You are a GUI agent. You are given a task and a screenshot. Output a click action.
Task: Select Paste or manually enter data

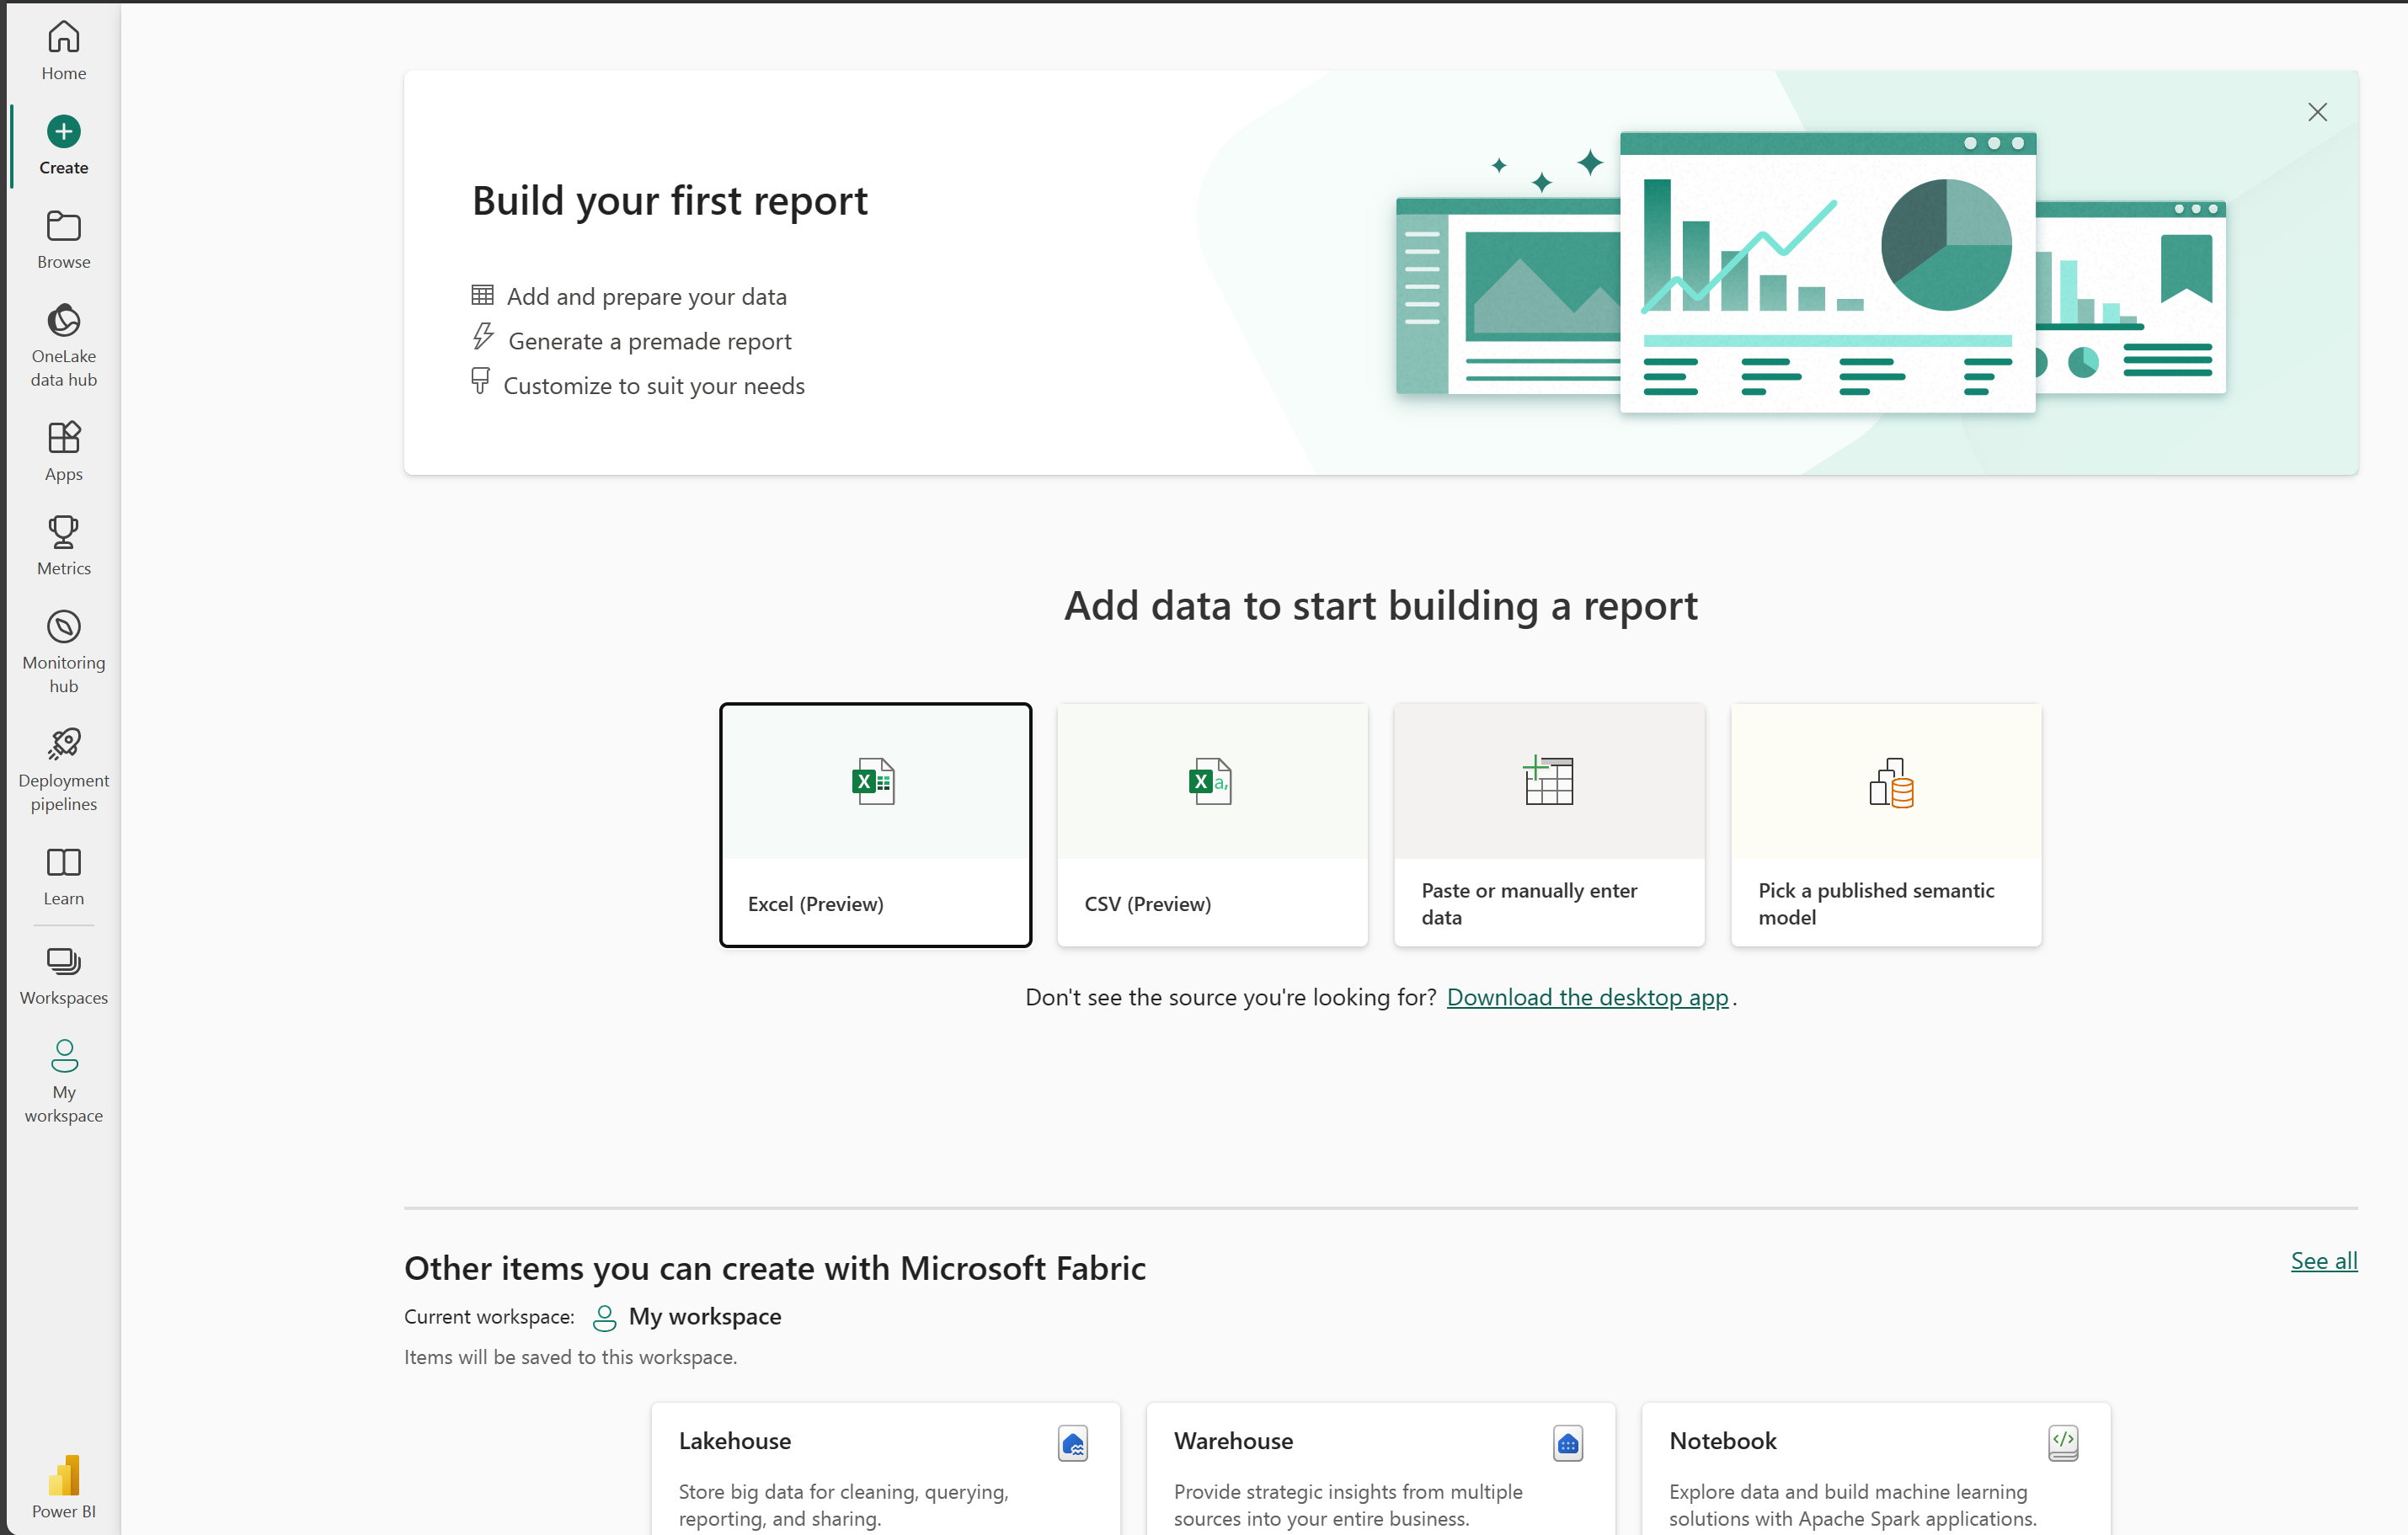click(1550, 823)
